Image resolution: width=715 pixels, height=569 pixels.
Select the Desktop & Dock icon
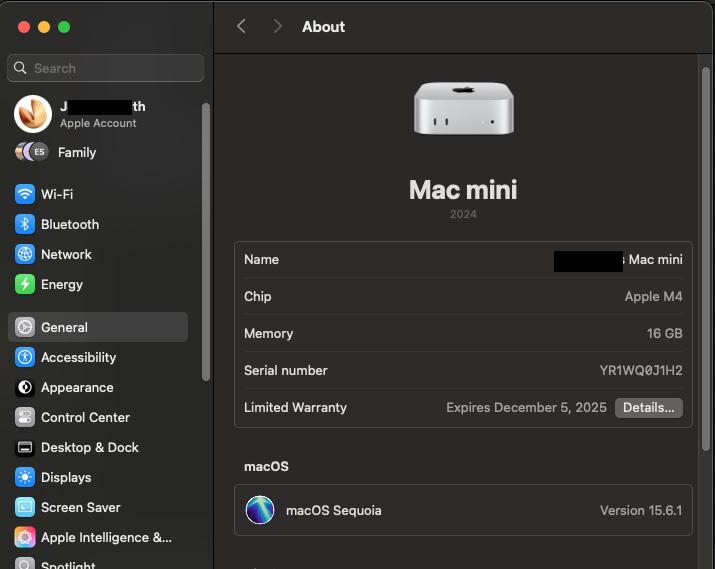[x=25, y=448]
